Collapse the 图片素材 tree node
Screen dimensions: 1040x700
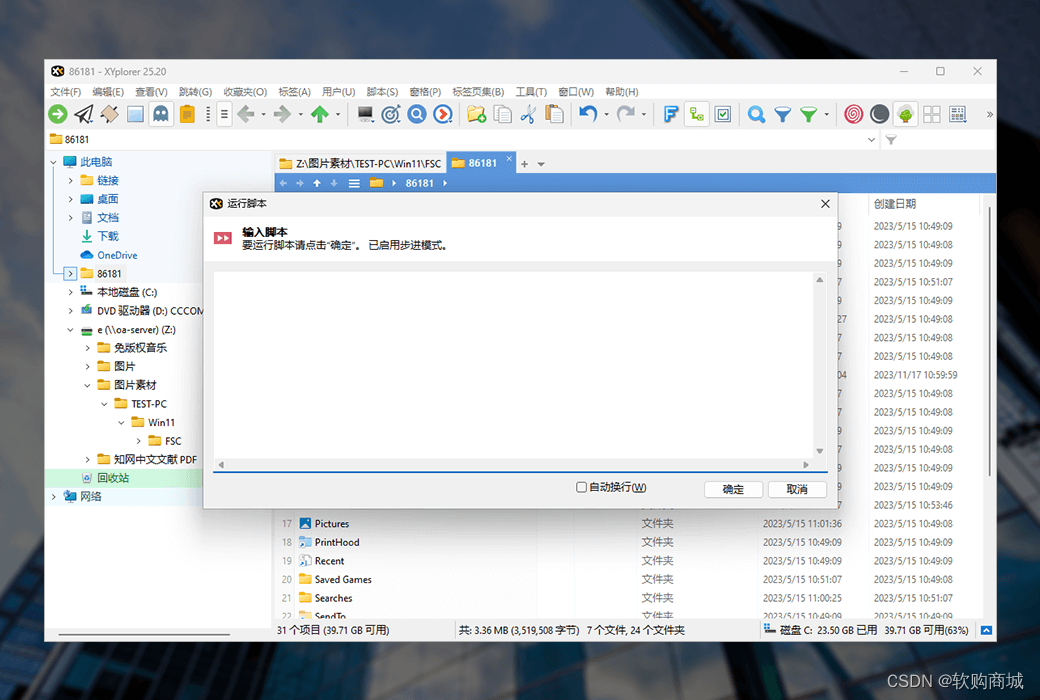88,385
